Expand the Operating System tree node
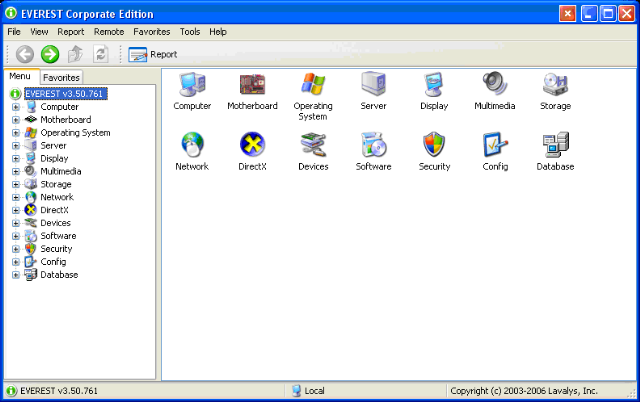This screenshot has width=640, height=402. pyautogui.click(x=16, y=133)
